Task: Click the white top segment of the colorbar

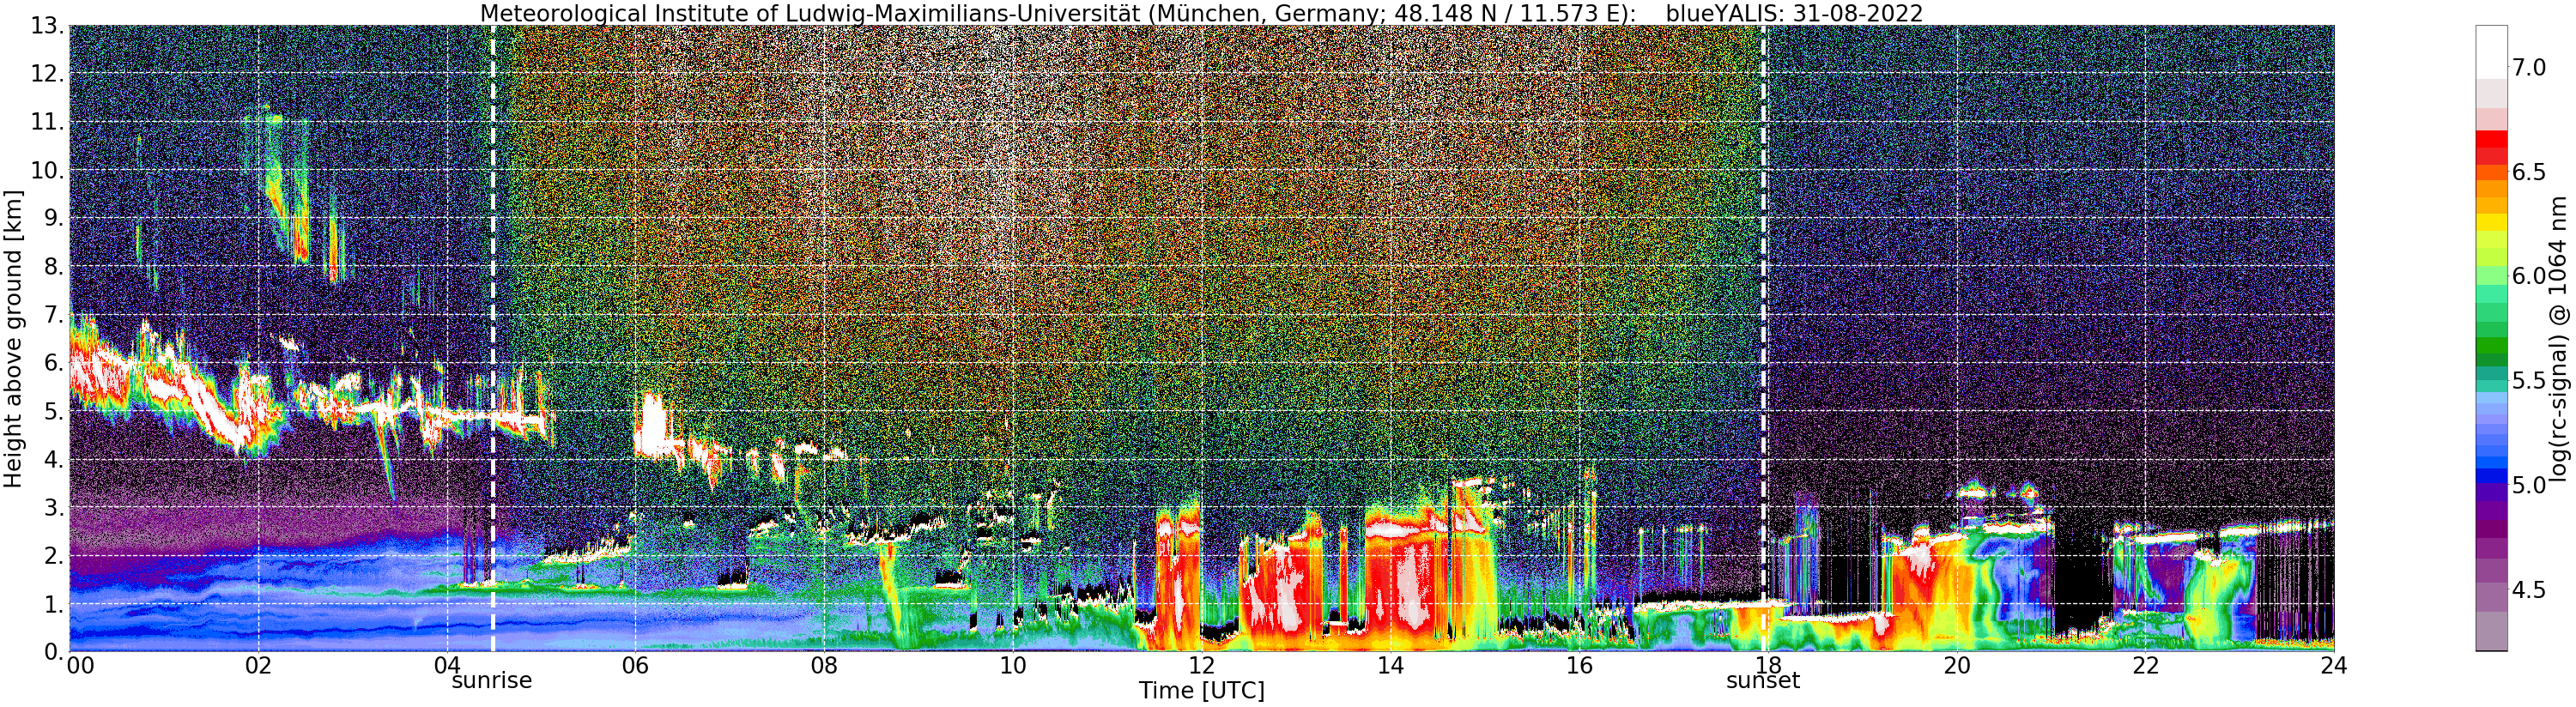Action: coord(2491,52)
